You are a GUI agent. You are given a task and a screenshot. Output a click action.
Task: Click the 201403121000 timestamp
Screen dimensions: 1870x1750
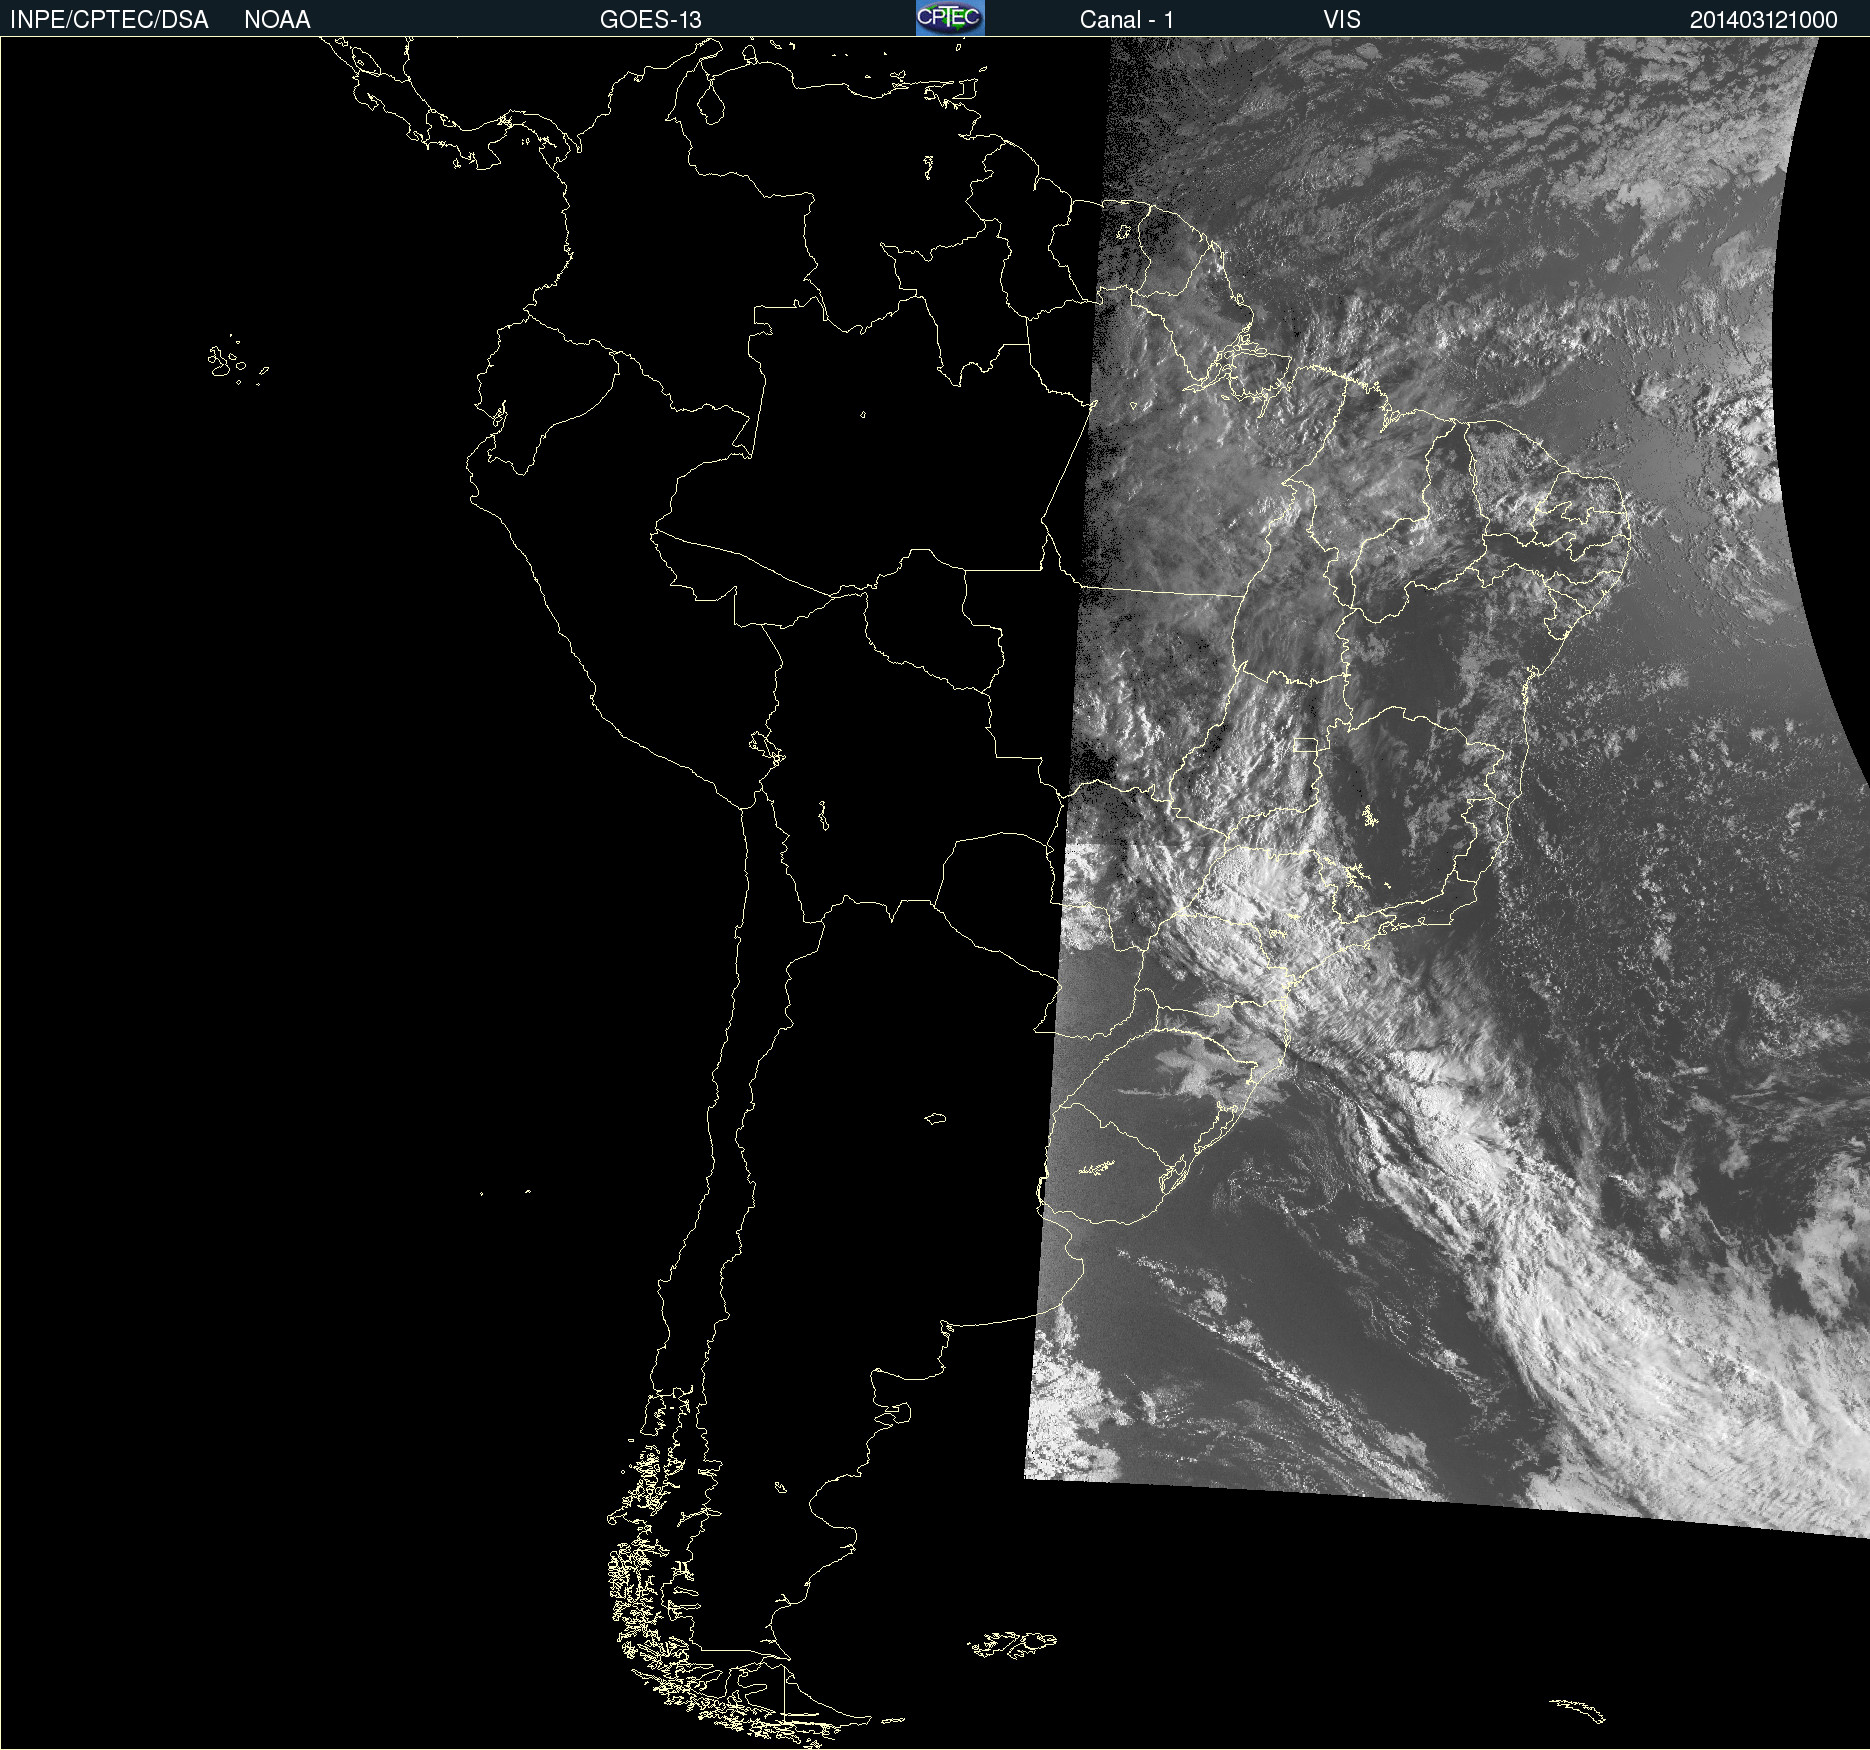(x=1763, y=20)
